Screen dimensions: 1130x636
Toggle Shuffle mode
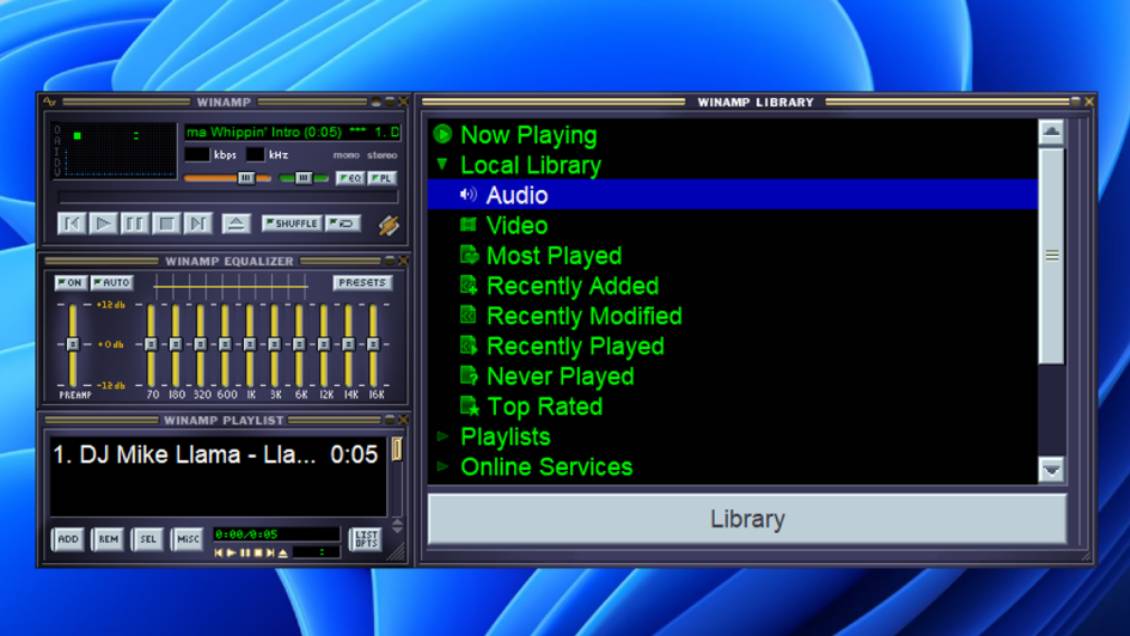point(291,223)
